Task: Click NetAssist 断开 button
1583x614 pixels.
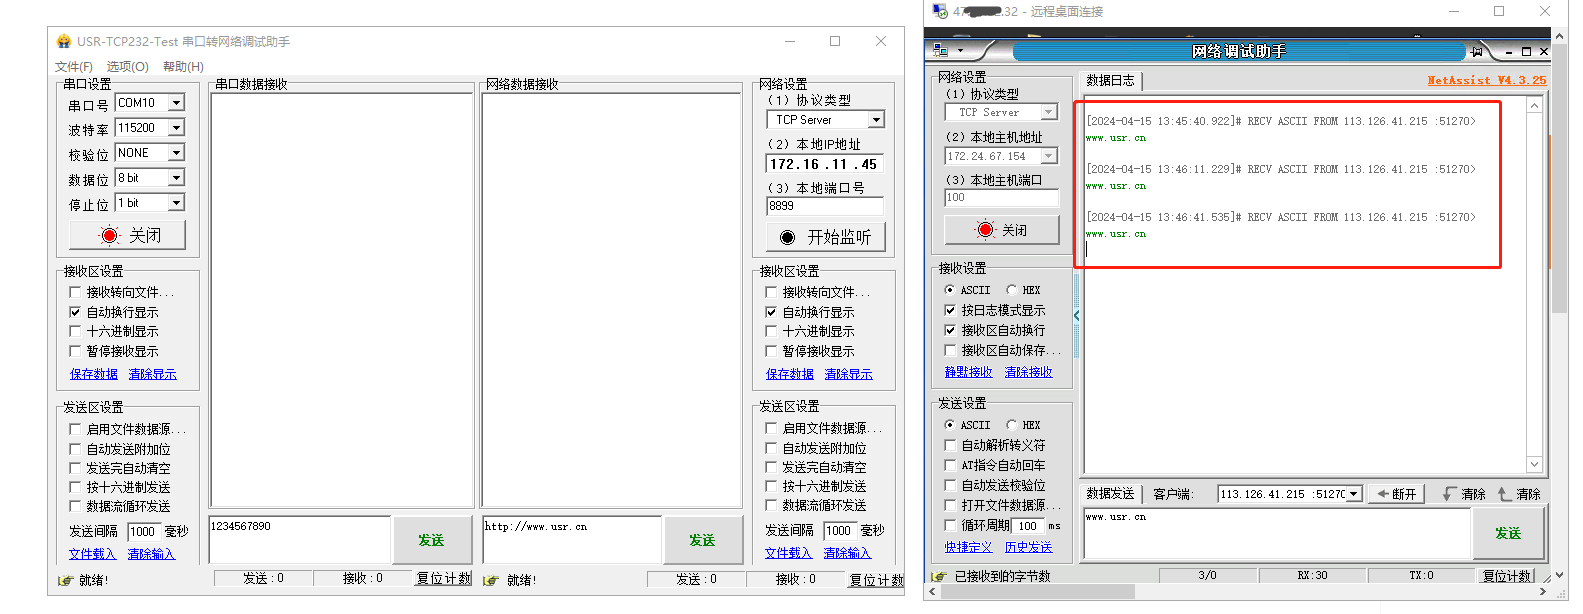Action: (x=1396, y=494)
